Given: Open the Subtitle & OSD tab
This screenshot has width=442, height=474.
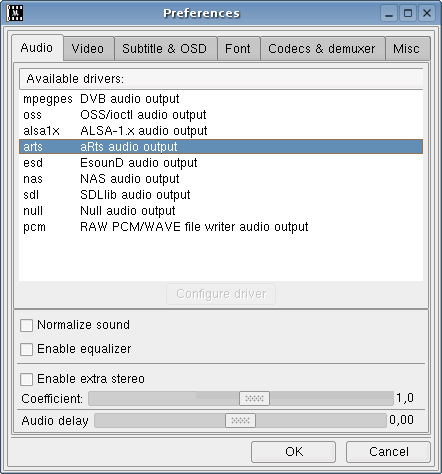Looking at the screenshot, I should (x=165, y=49).
